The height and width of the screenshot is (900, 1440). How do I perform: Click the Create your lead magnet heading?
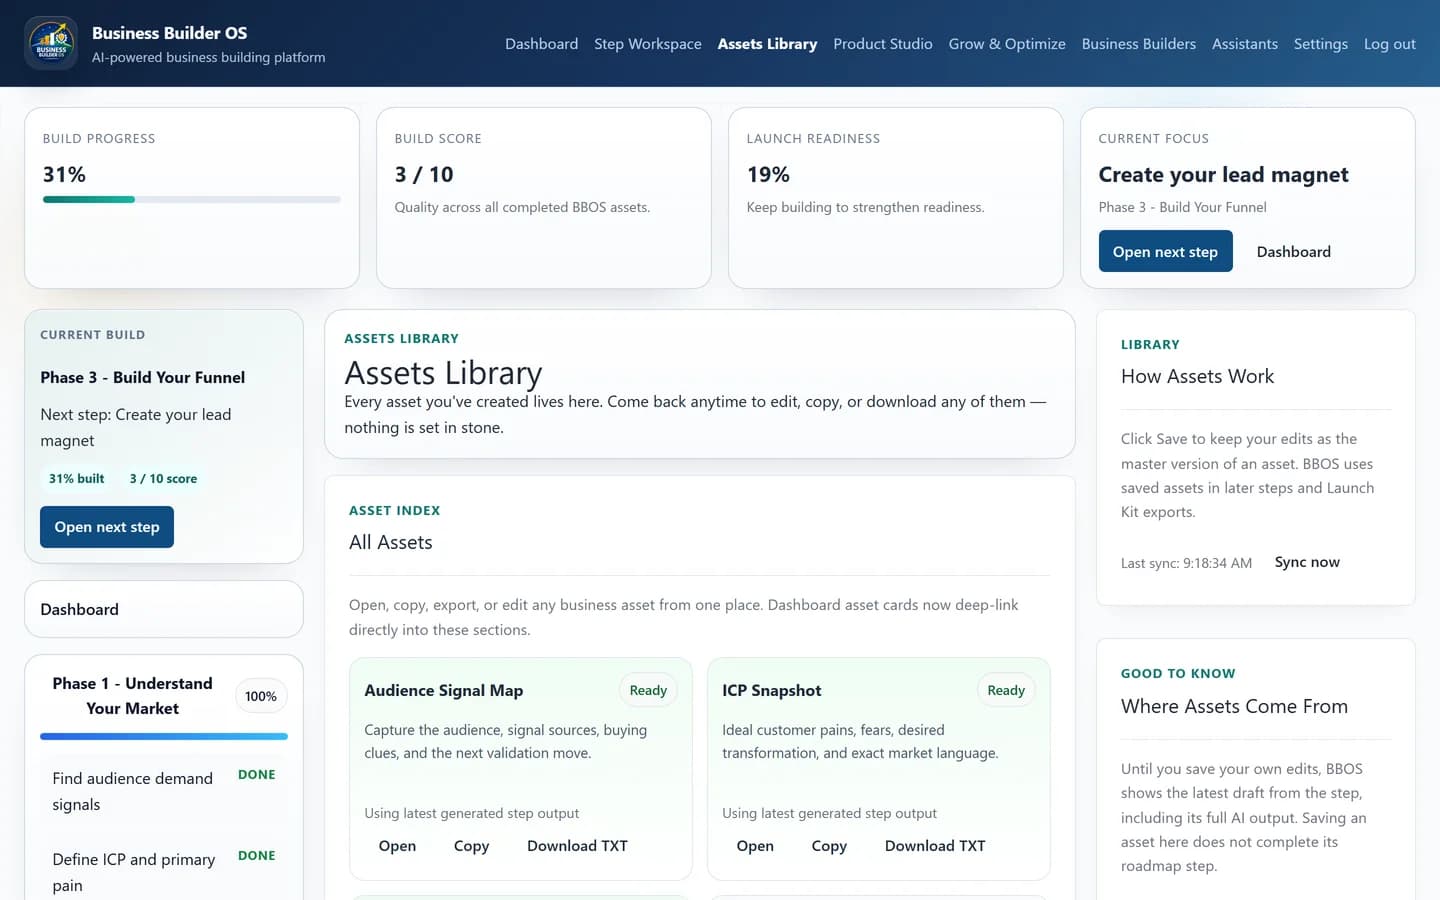(1223, 175)
